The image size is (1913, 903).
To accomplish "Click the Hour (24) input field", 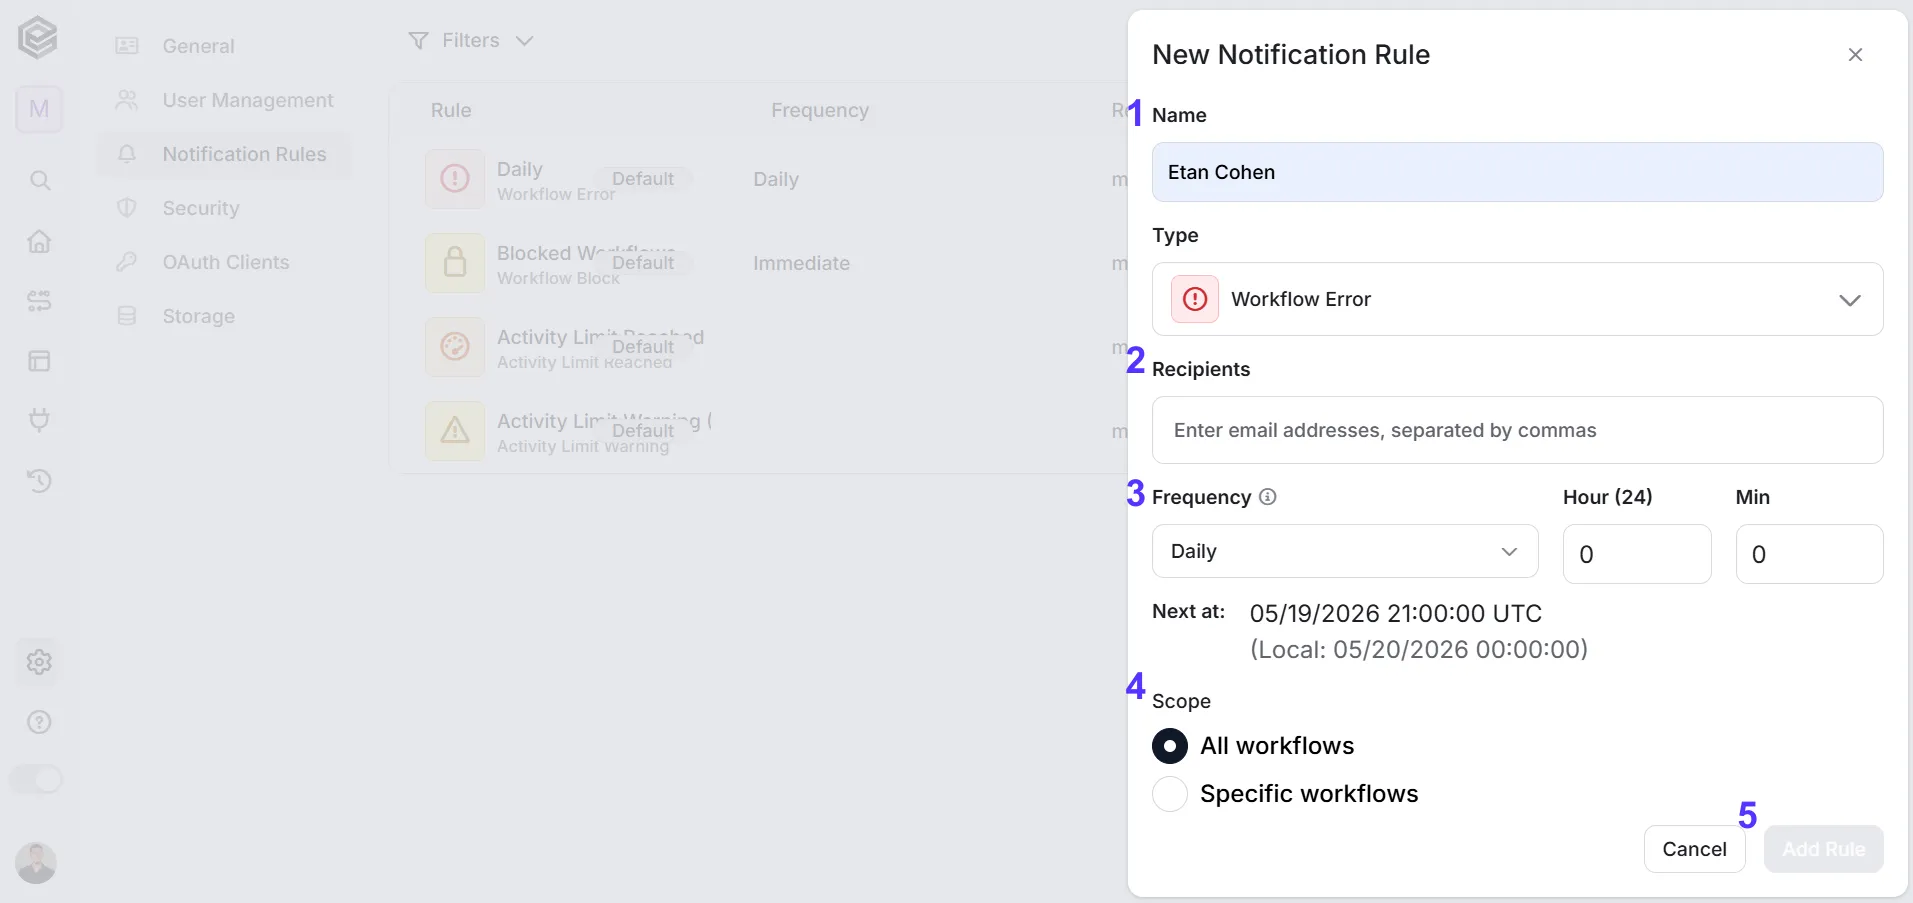I will [1637, 554].
